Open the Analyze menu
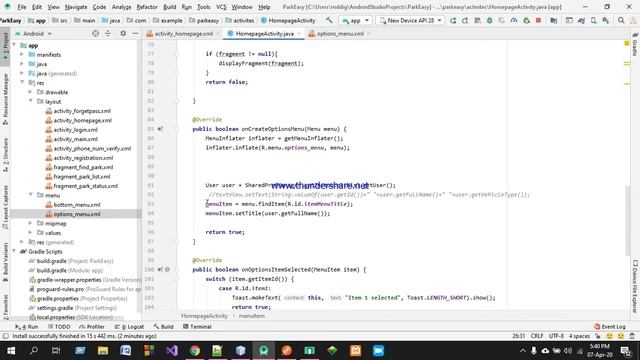 [x=121, y=7]
